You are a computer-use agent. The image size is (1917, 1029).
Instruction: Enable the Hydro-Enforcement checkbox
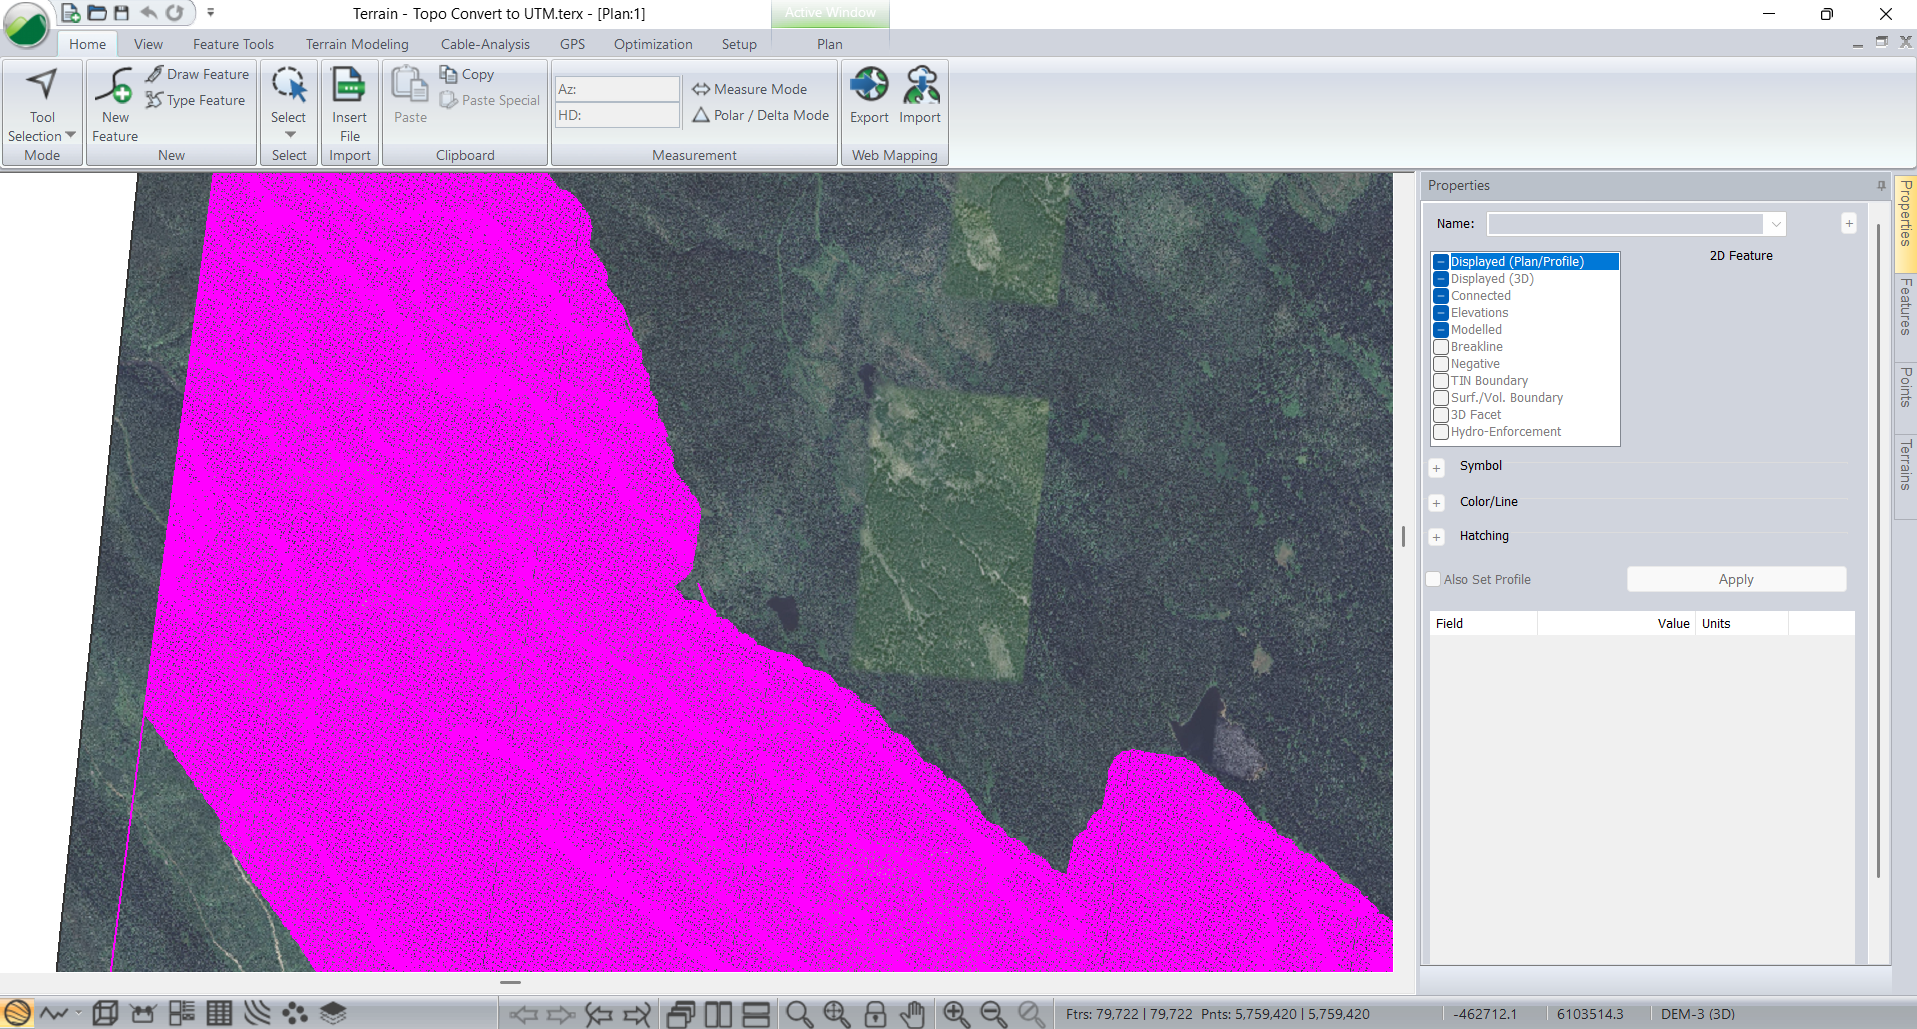[1441, 432]
